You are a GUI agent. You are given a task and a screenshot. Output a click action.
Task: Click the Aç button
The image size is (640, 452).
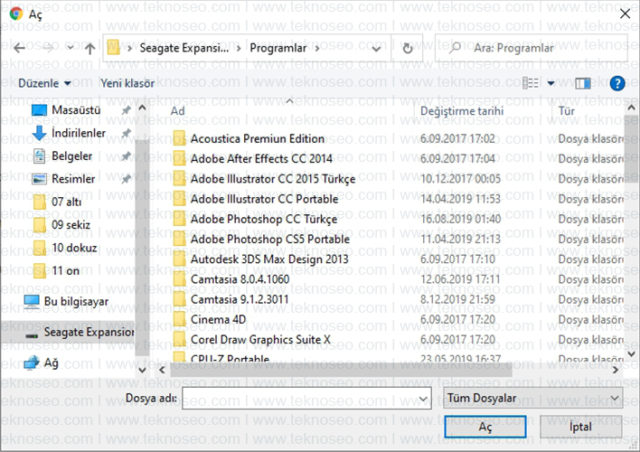coord(485,427)
